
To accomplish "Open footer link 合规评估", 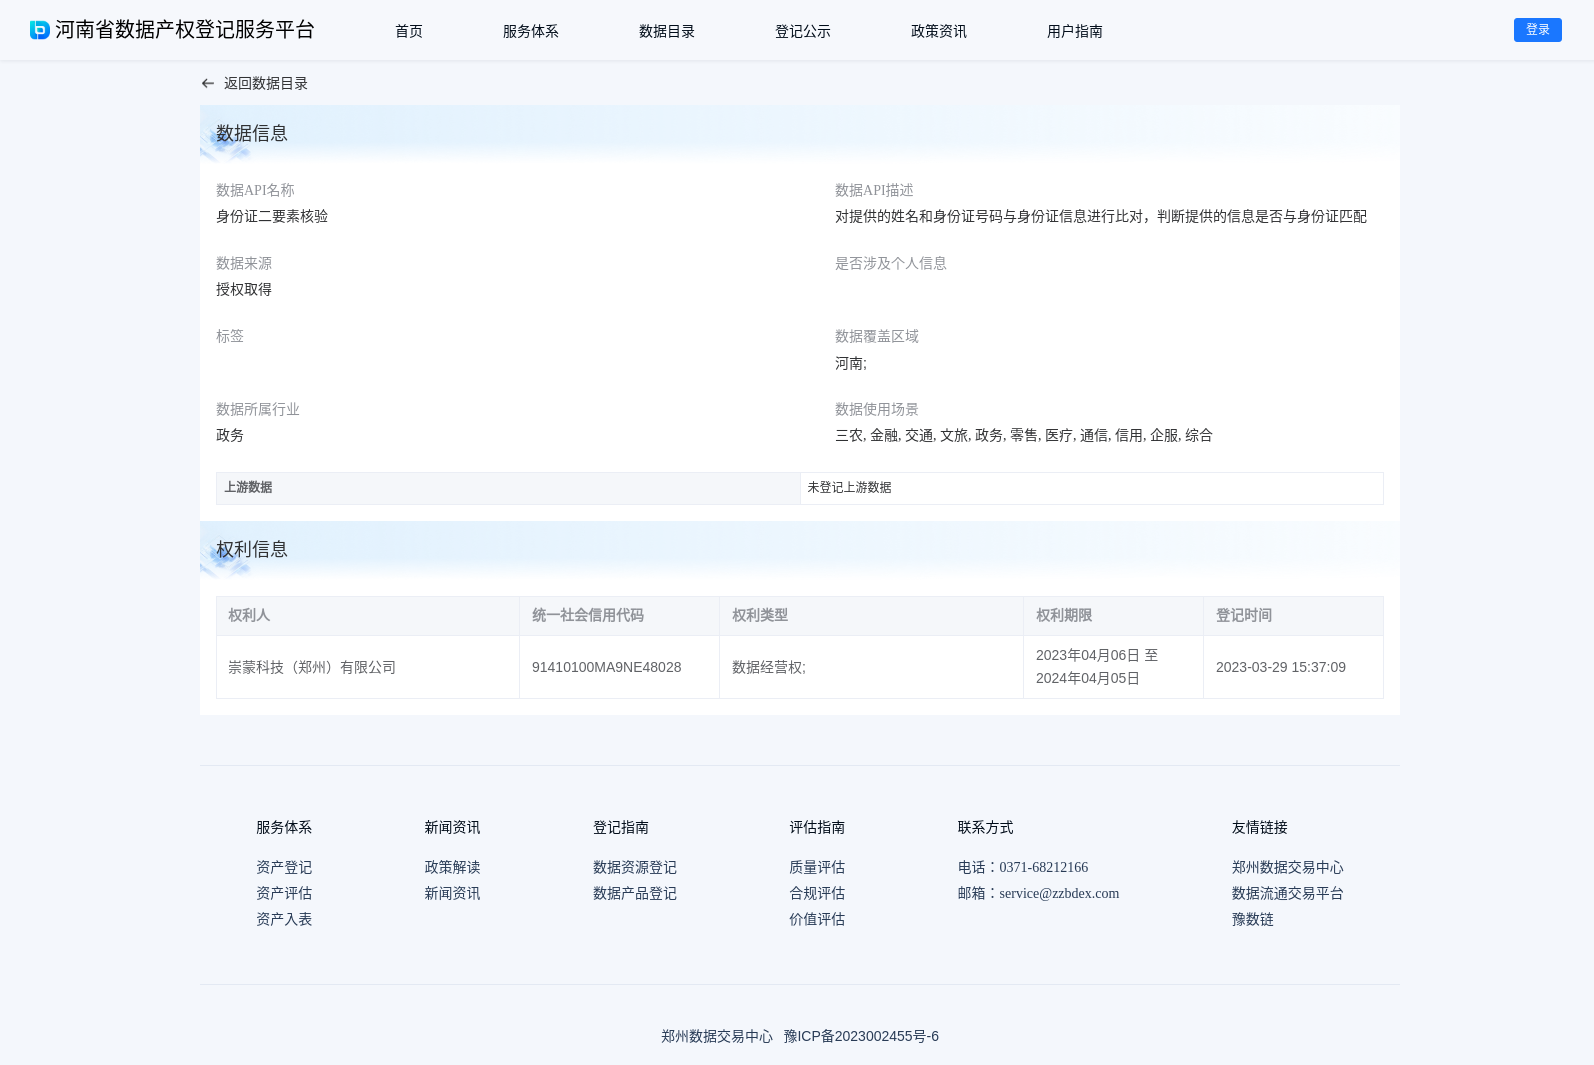I will click(817, 893).
